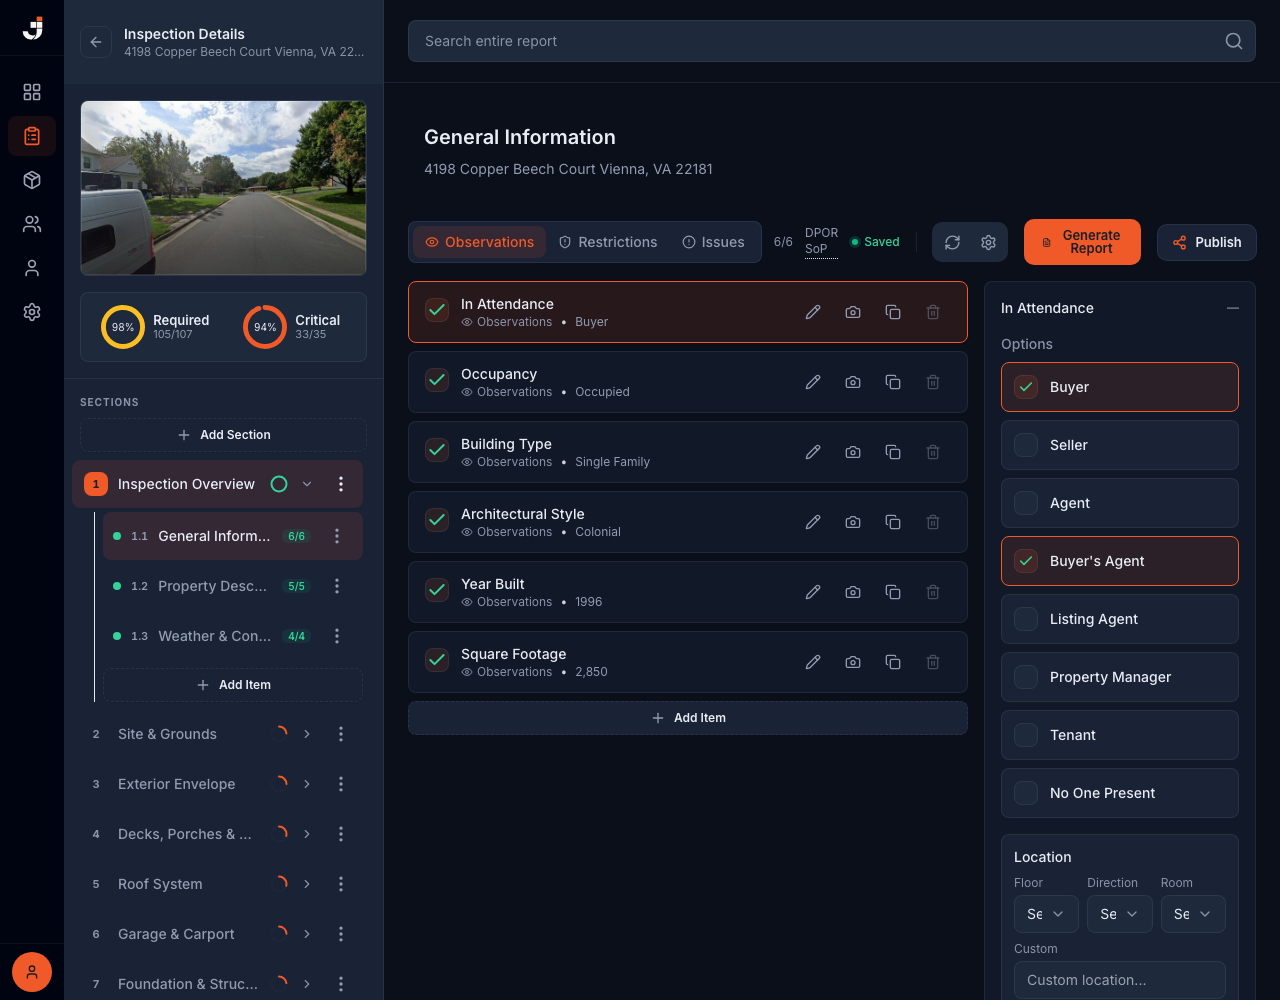
Task: Open more options for Roof System
Action: pyautogui.click(x=341, y=884)
